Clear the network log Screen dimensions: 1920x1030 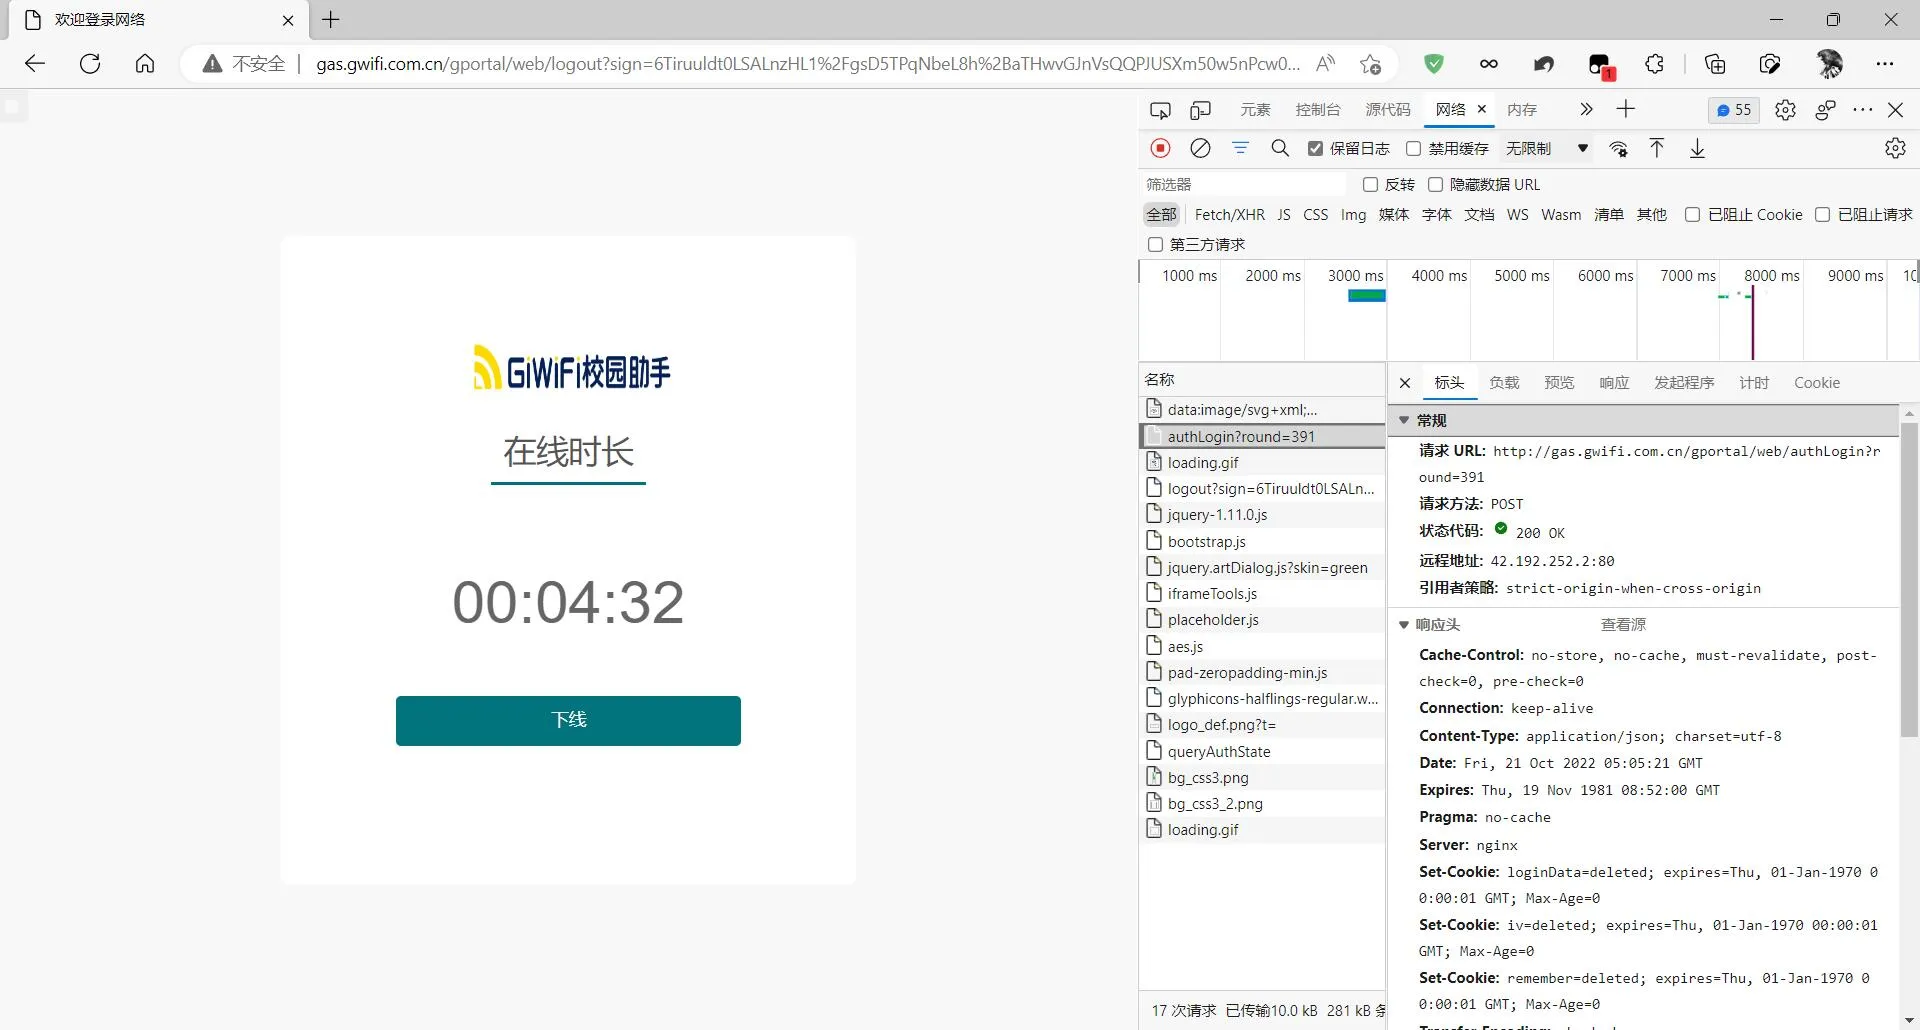coord(1200,148)
